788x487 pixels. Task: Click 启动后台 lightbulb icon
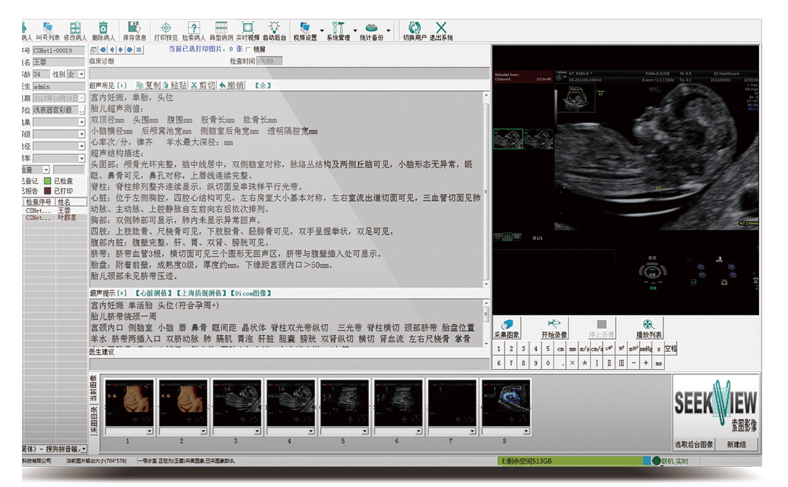coord(274,31)
